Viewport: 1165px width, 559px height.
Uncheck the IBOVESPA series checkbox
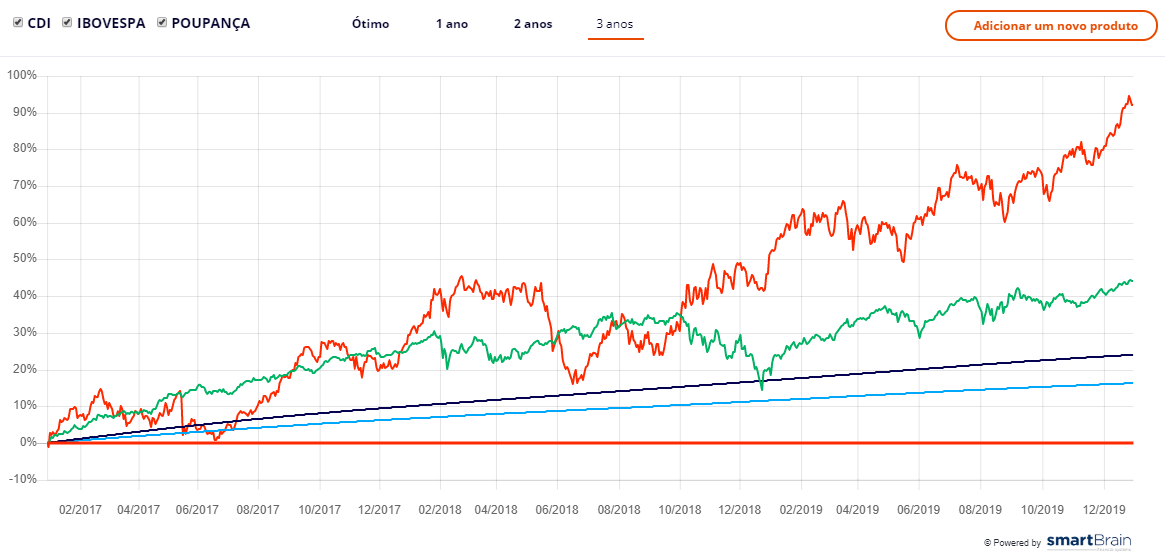[67, 23]
